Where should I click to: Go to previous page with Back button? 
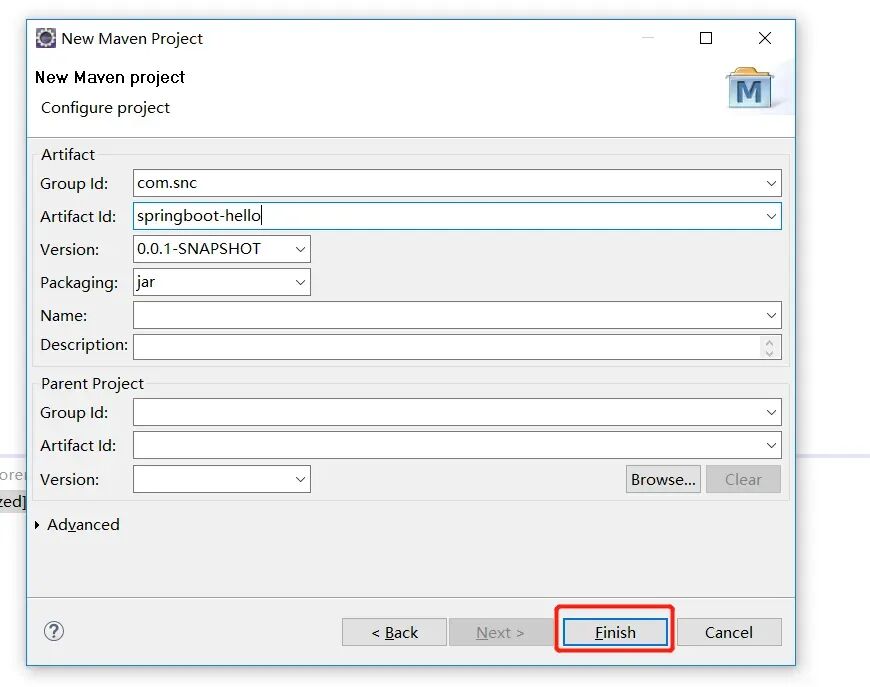[394, 632]
